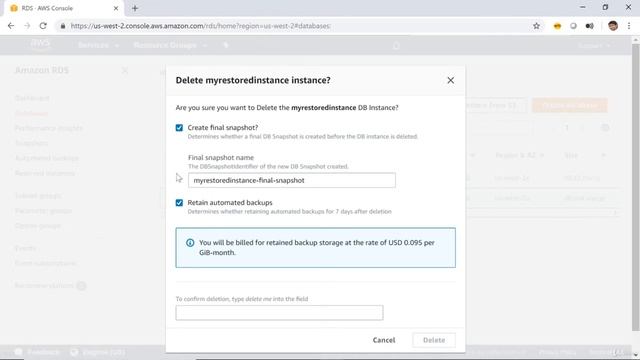This screenshot has height=360, width=640.
Task: Cancel the instance deletion
Action: click(384, 340)
